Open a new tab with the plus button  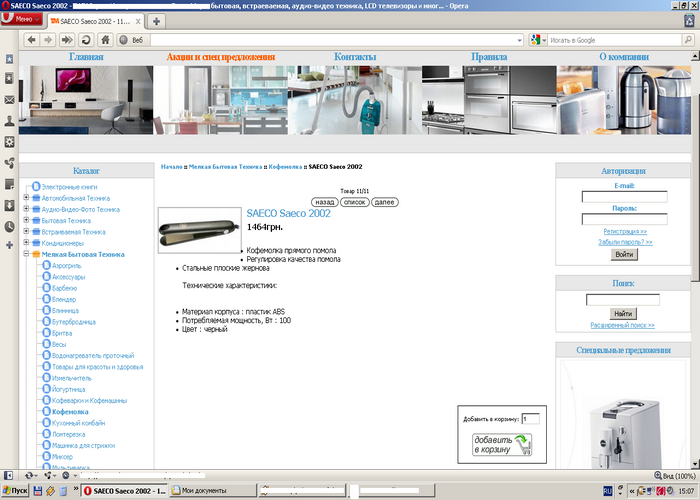coord(156,21)
